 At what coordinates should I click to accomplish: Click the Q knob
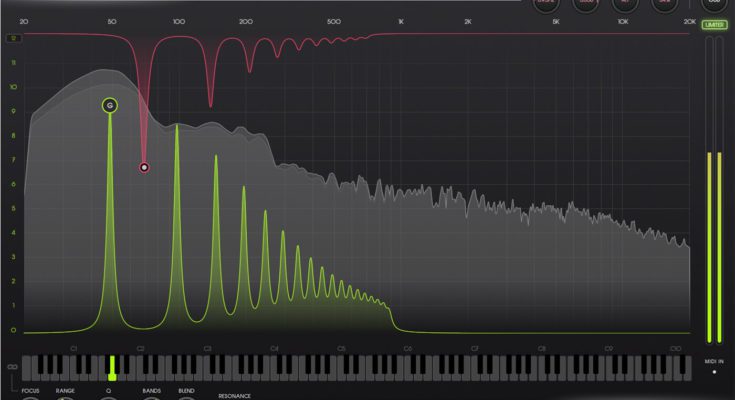[108, 397]
